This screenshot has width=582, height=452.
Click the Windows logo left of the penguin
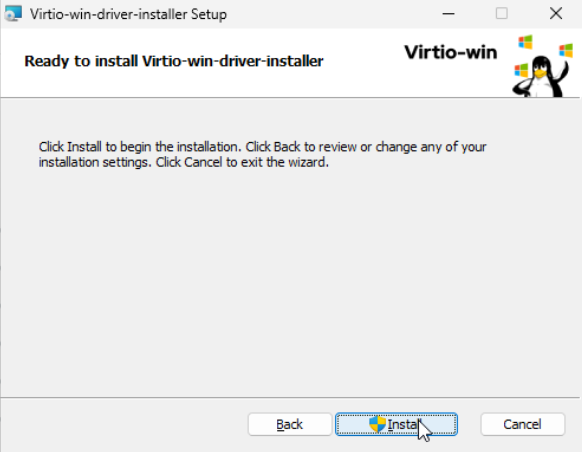[x=521, y=70]
